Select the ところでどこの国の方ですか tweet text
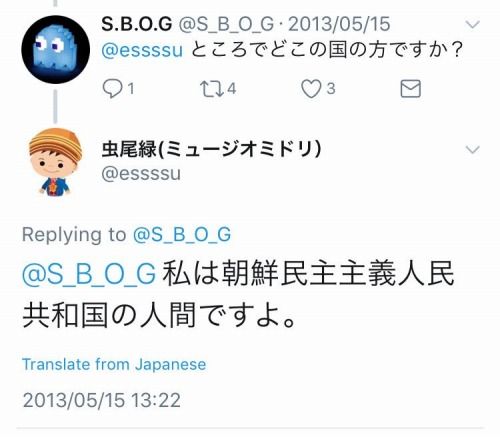 [327, 50]
